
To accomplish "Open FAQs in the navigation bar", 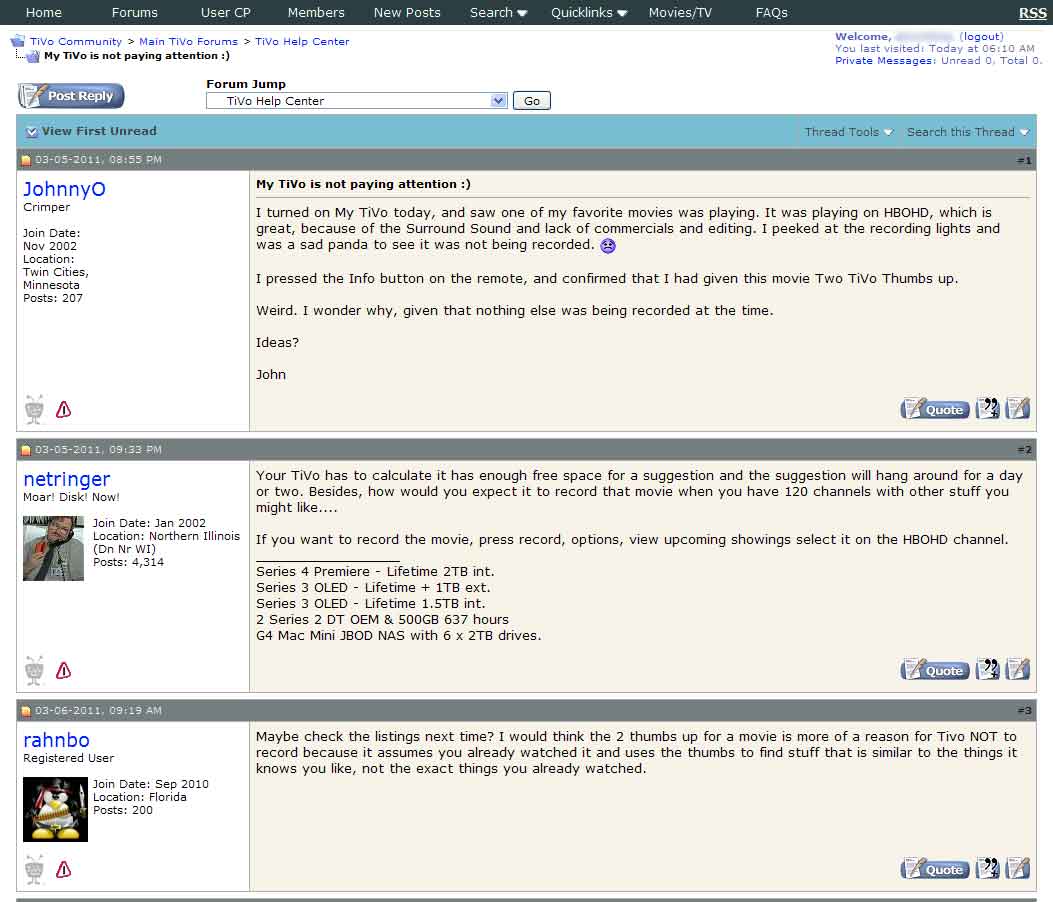I will [x=772, y=13].
